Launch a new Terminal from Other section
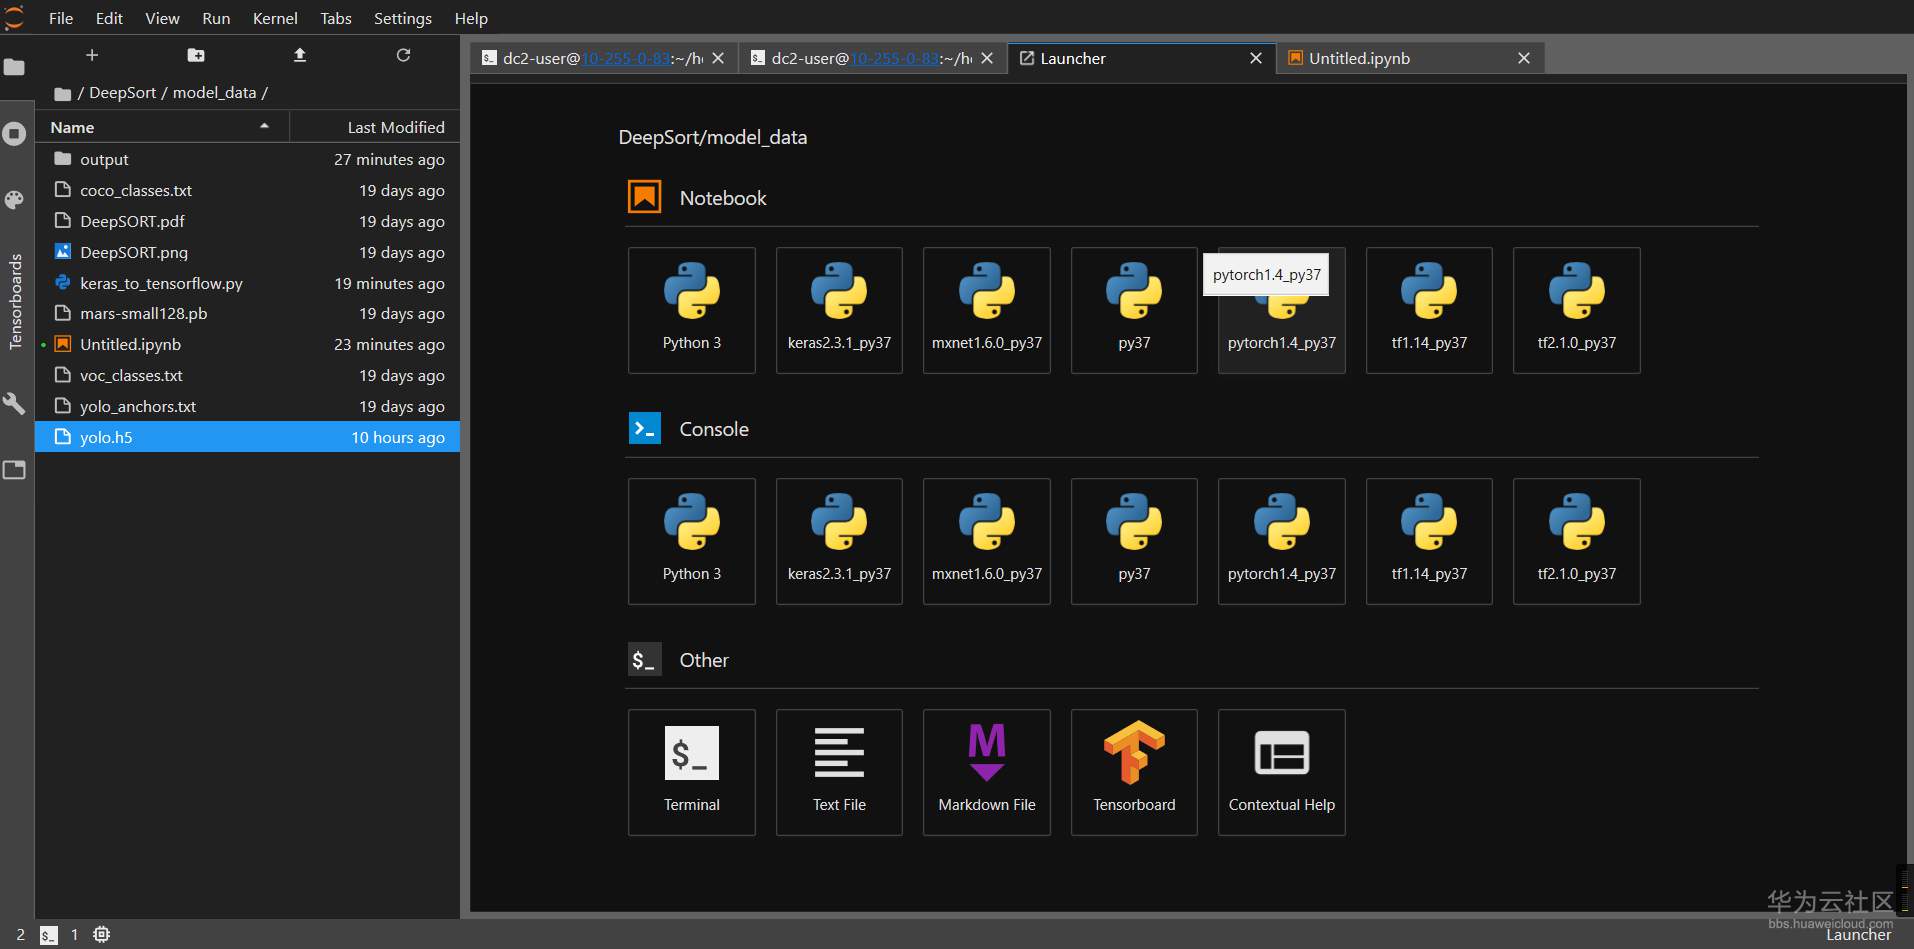Screen dimensions: 1914x949 [692, 772]
